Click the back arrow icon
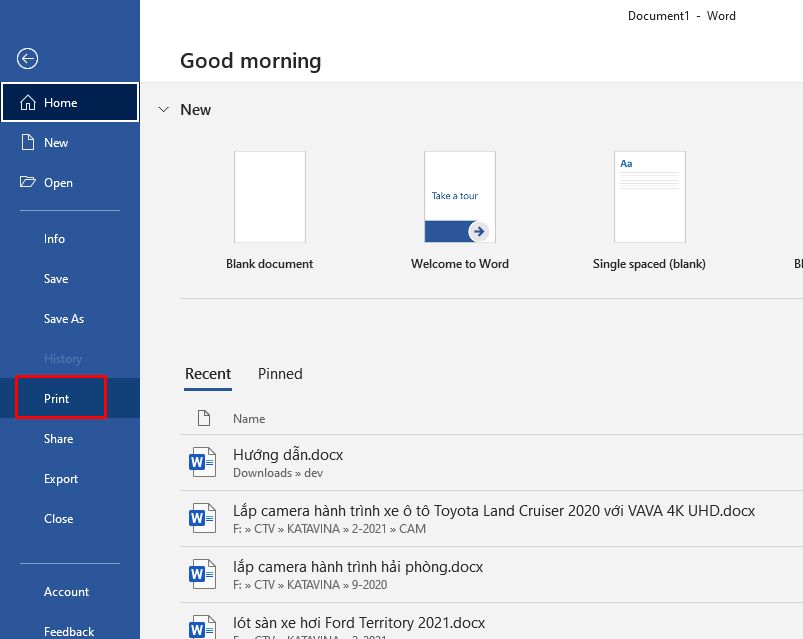This screenshot has width=803, height=639. (27, 58)
